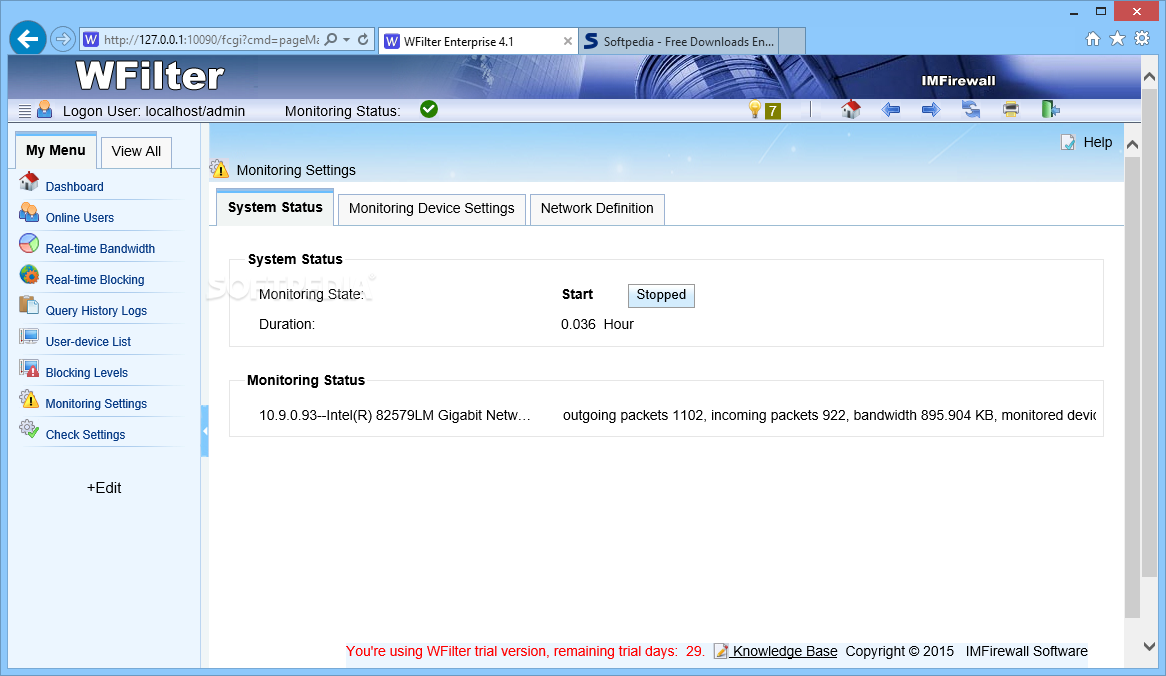Switch to Monitoring Device Settings tab
The width and height of the screenshot is (1166, 676).
431,209
